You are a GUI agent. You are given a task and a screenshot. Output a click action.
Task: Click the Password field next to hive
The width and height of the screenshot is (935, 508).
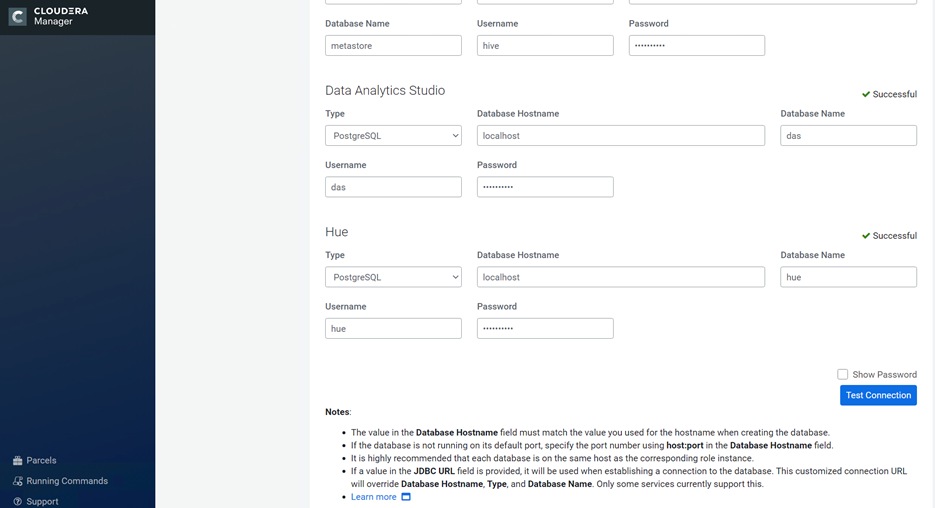pos(696,45)
